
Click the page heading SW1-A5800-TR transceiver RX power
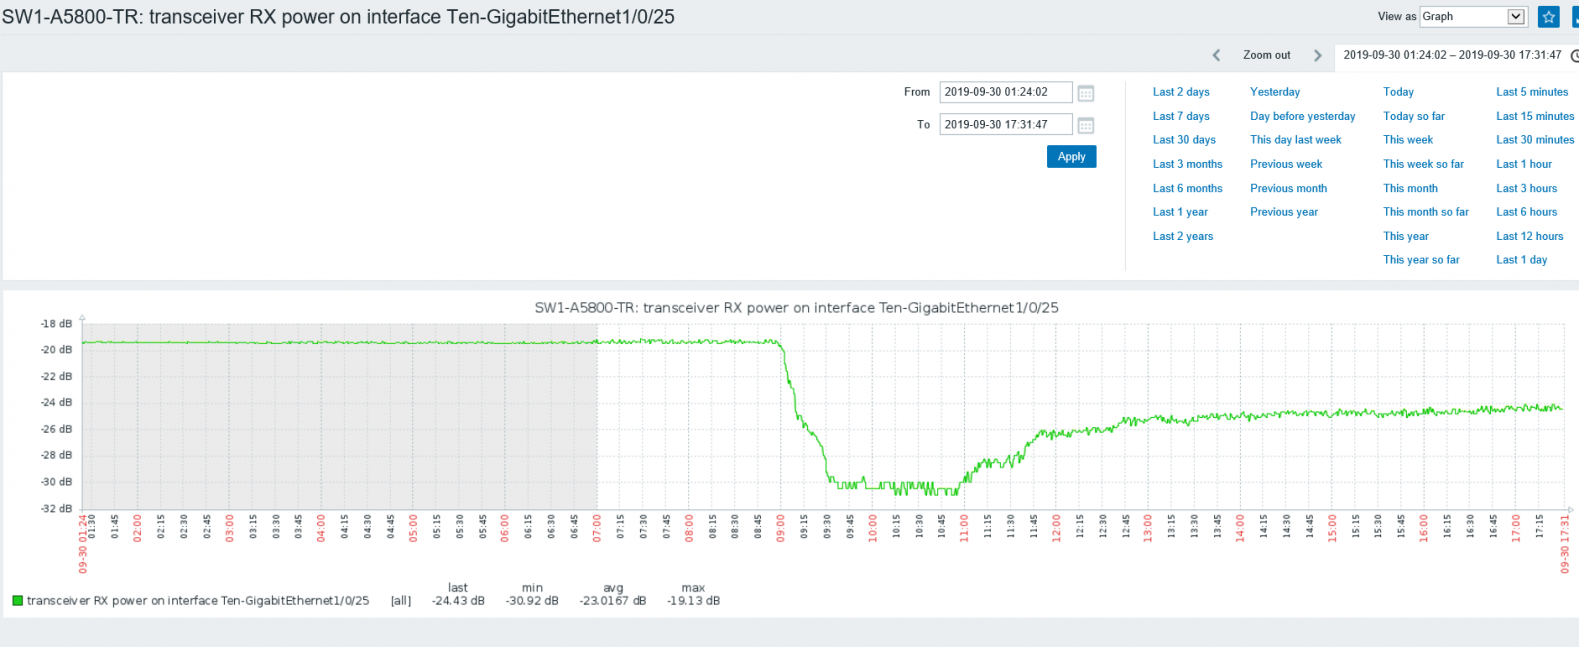point(338,17)
